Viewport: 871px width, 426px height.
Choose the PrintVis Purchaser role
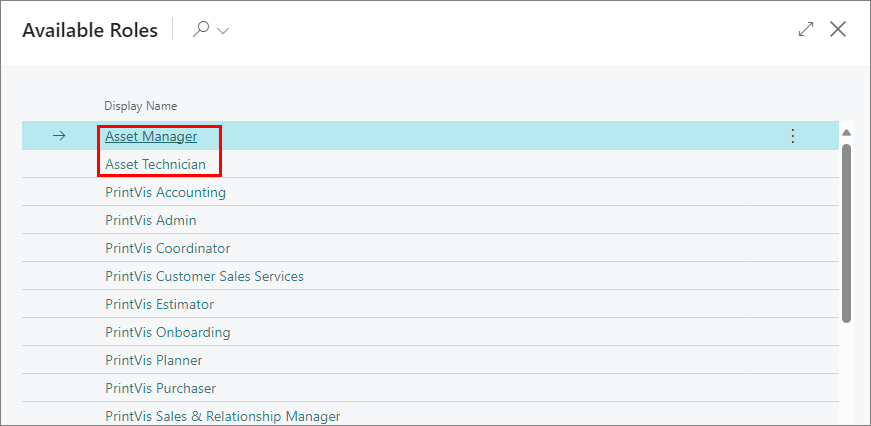(x=160, y=388)
